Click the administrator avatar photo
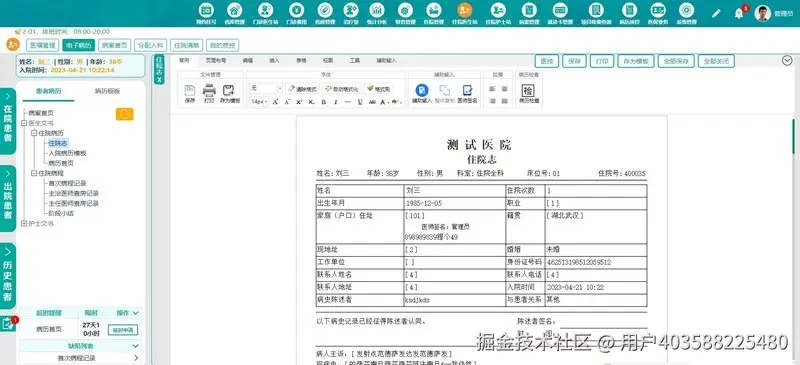This screenshot has width=800, height=365. coord(763,13)
